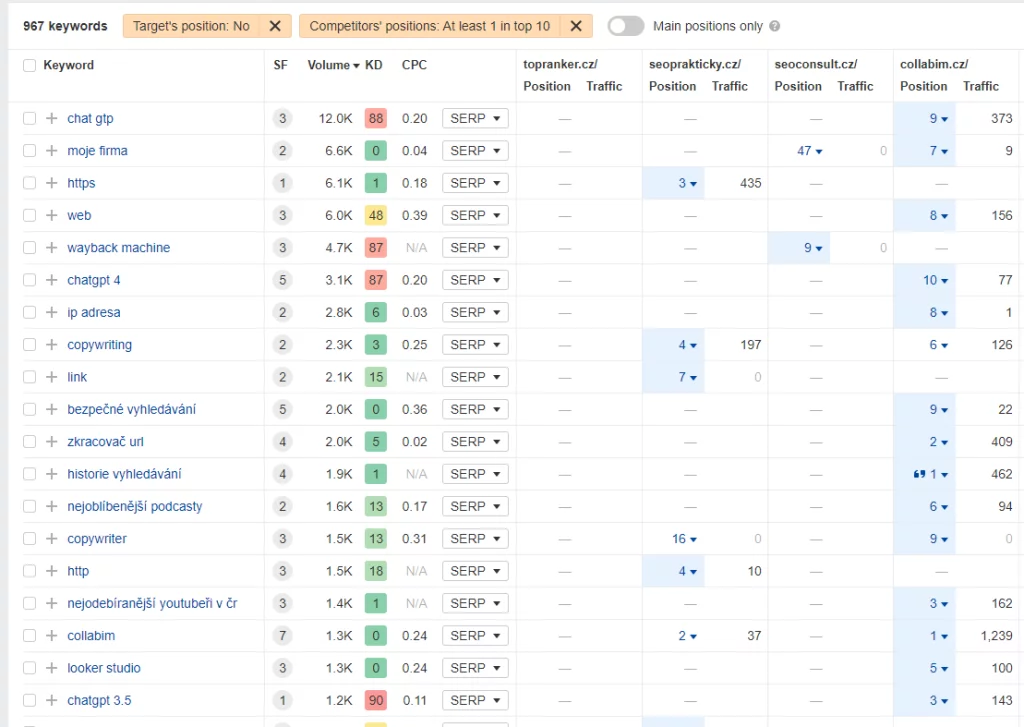Check the 'https' keyword row

tap(29, 183)
